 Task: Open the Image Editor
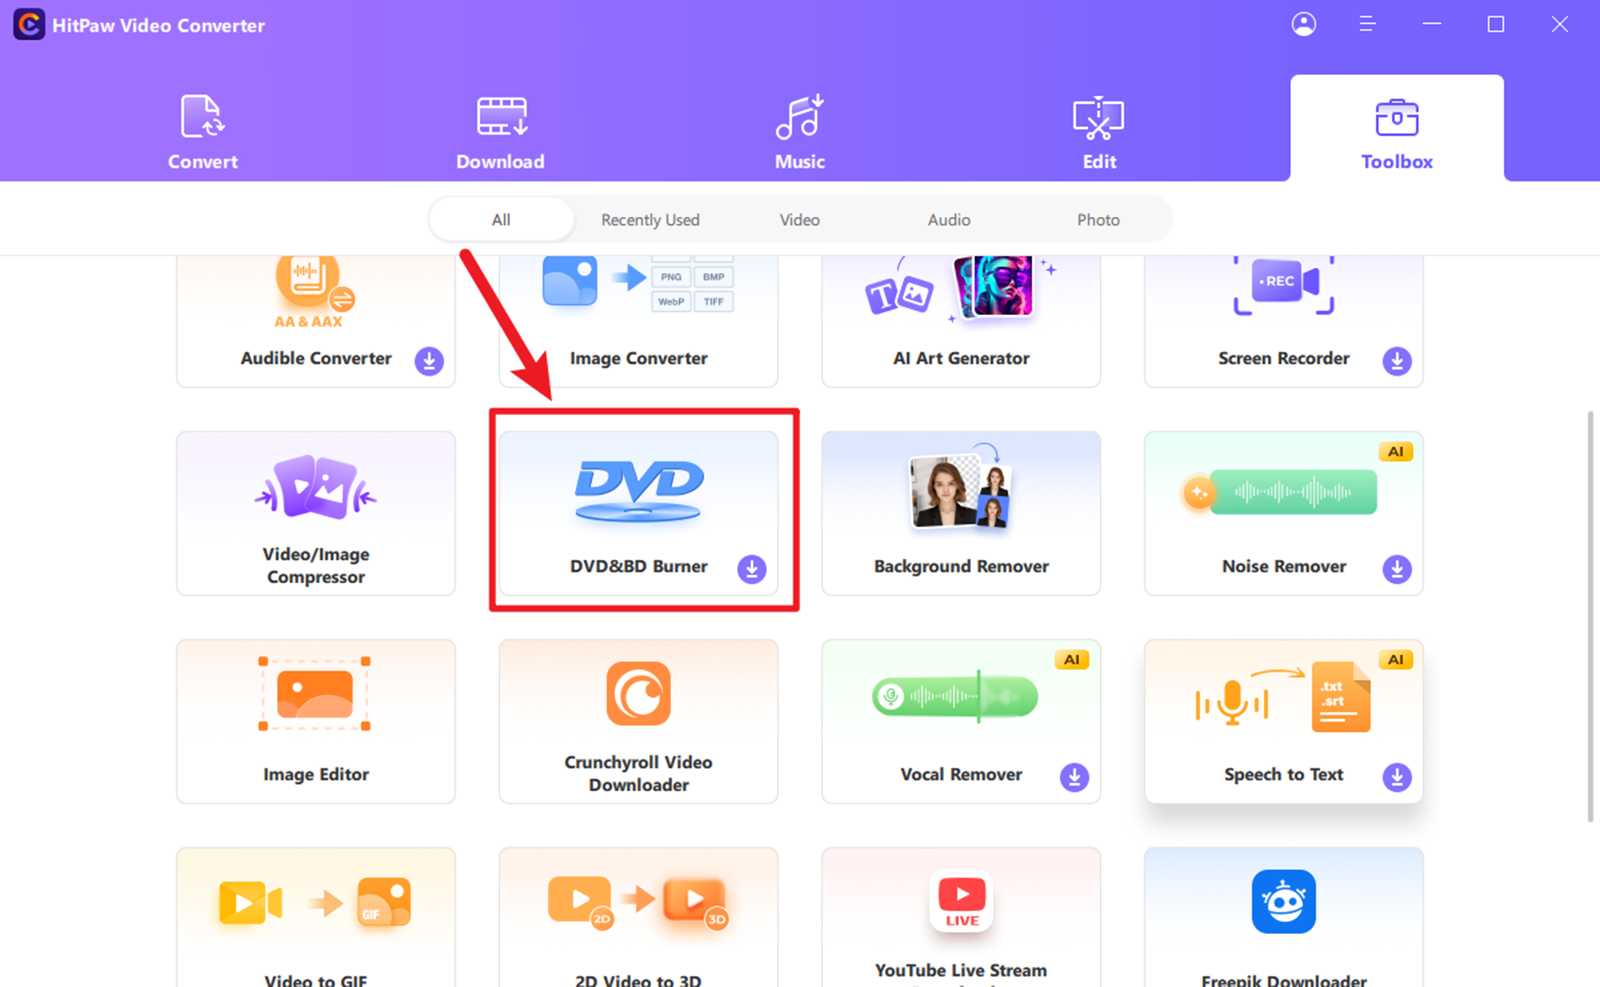[315, 720]
